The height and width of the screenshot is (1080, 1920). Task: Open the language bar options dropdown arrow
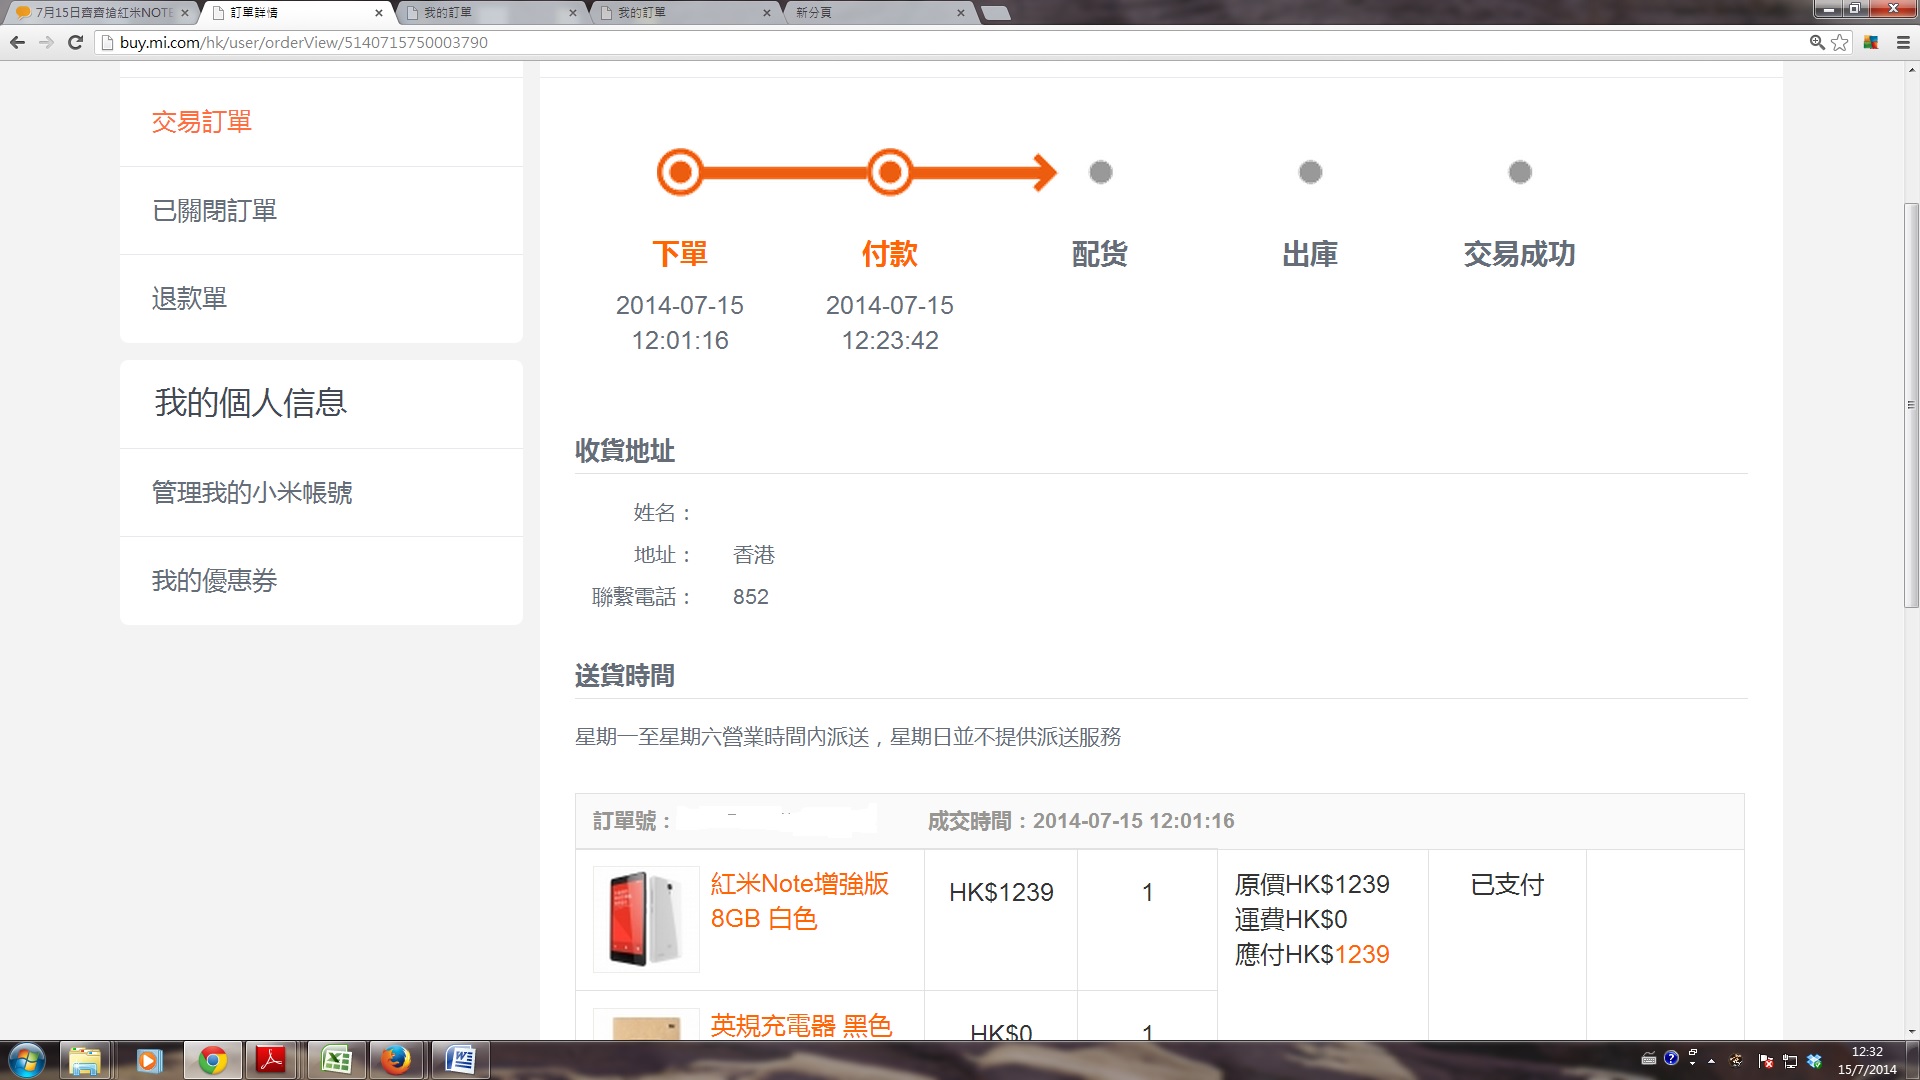point(1692,1062)
